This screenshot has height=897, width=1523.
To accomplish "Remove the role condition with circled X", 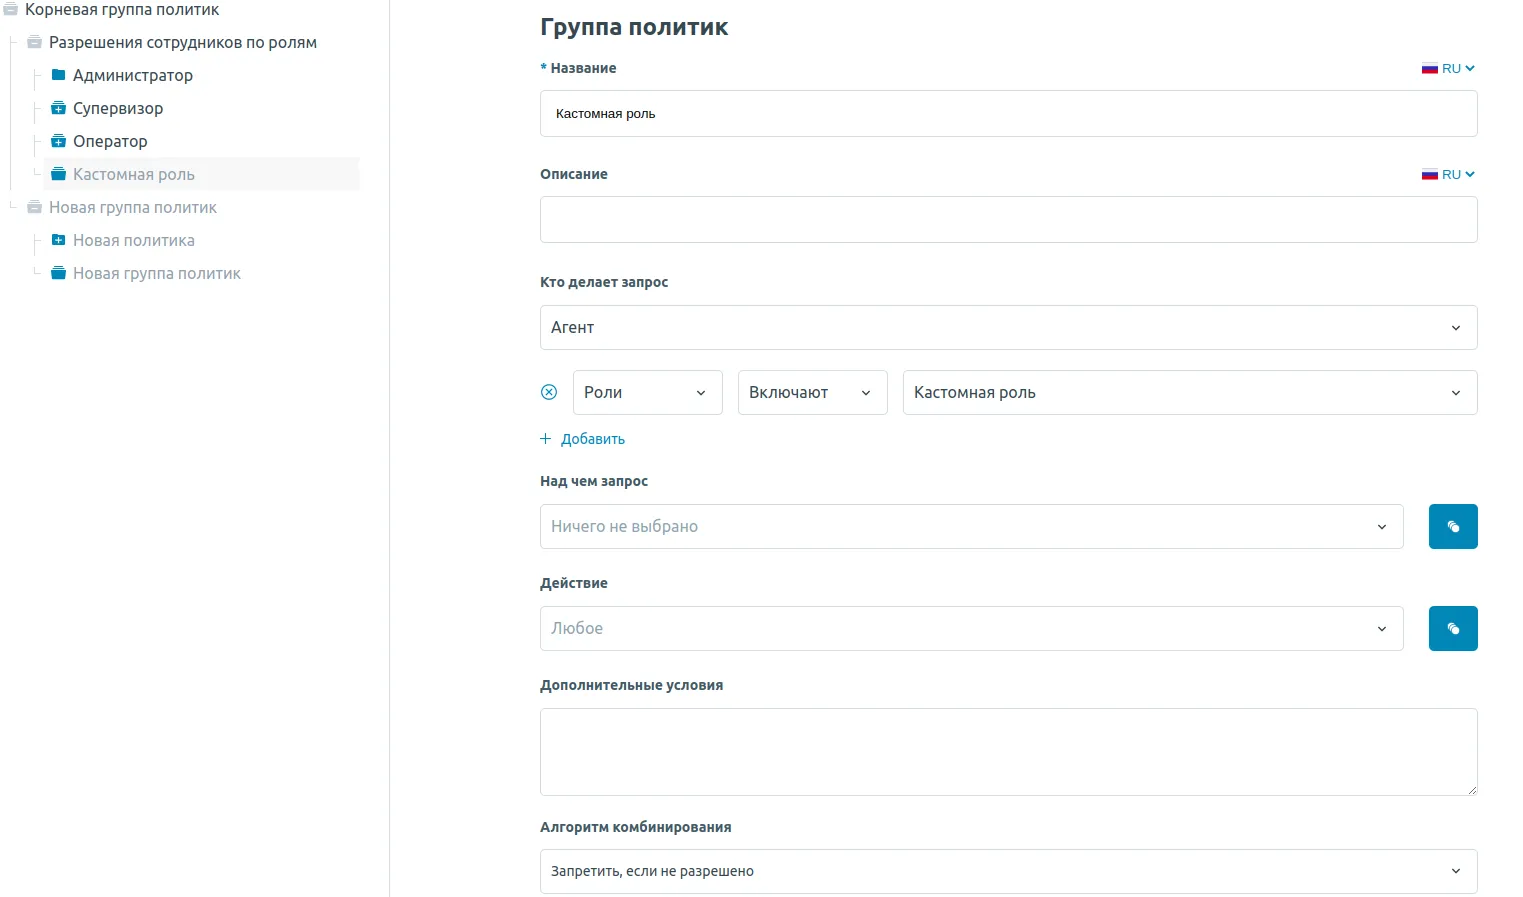I will click(x=549, y=392).
